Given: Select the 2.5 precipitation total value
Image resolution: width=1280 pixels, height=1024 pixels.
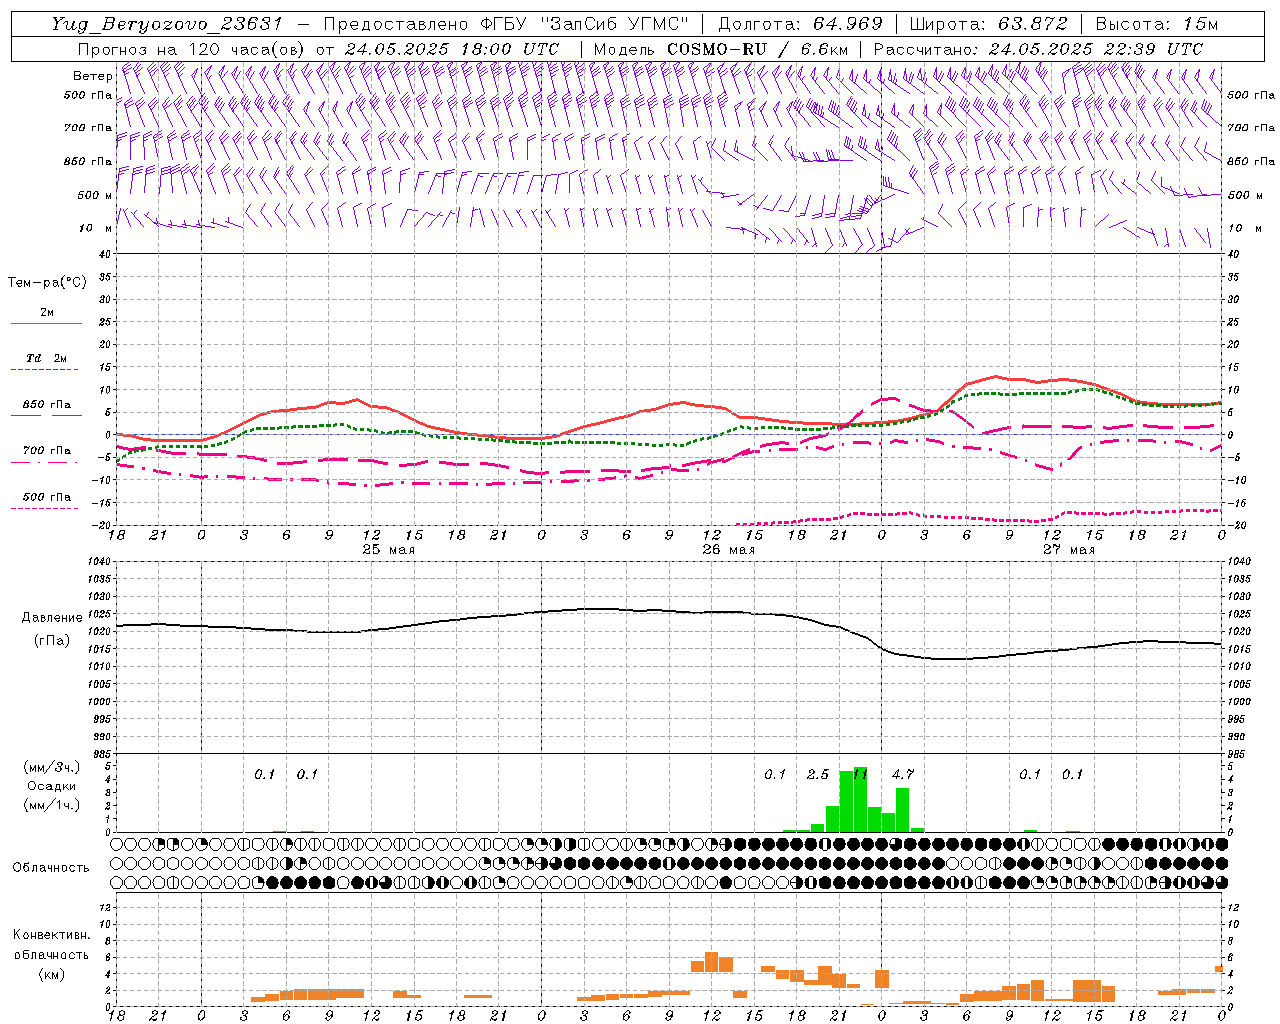Looking at the screenshot, I should (x=818, y=774).
